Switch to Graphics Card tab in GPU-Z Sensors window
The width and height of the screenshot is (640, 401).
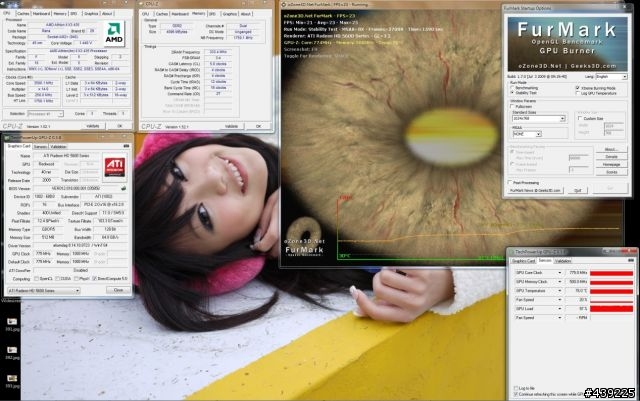coord(524,261)
